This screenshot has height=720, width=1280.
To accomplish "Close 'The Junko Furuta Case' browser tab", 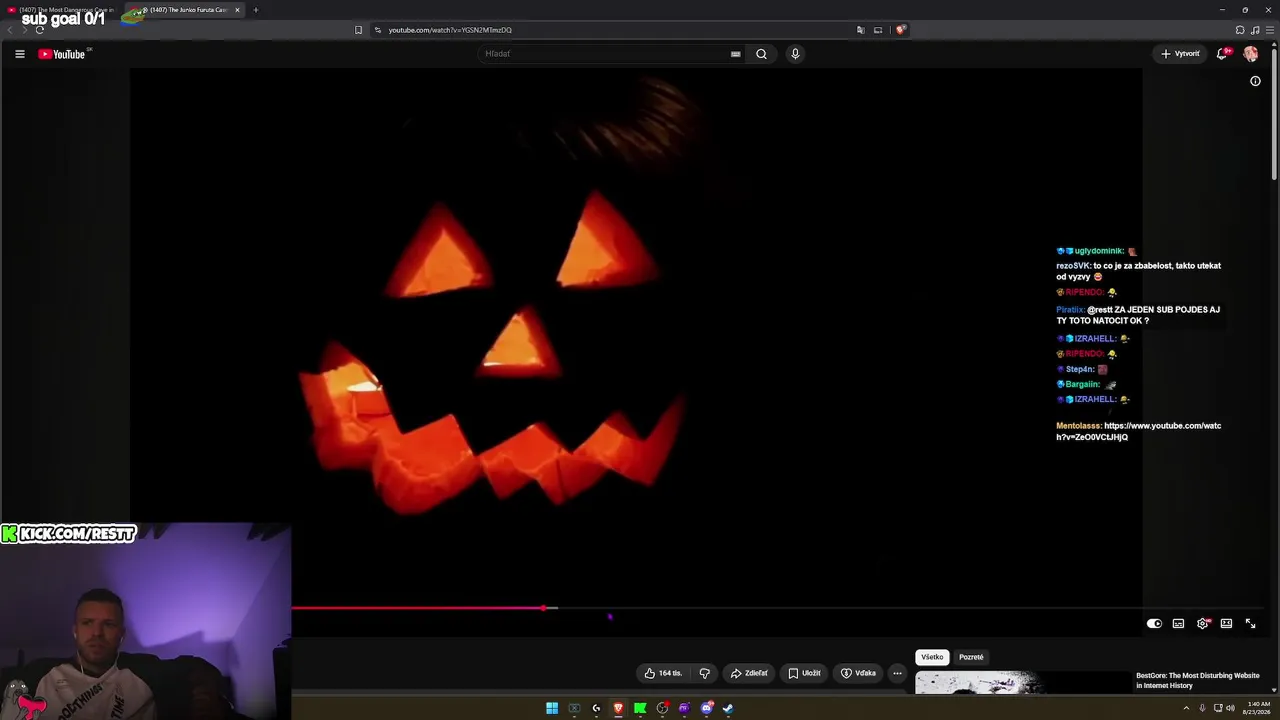I will pos(237,10).
